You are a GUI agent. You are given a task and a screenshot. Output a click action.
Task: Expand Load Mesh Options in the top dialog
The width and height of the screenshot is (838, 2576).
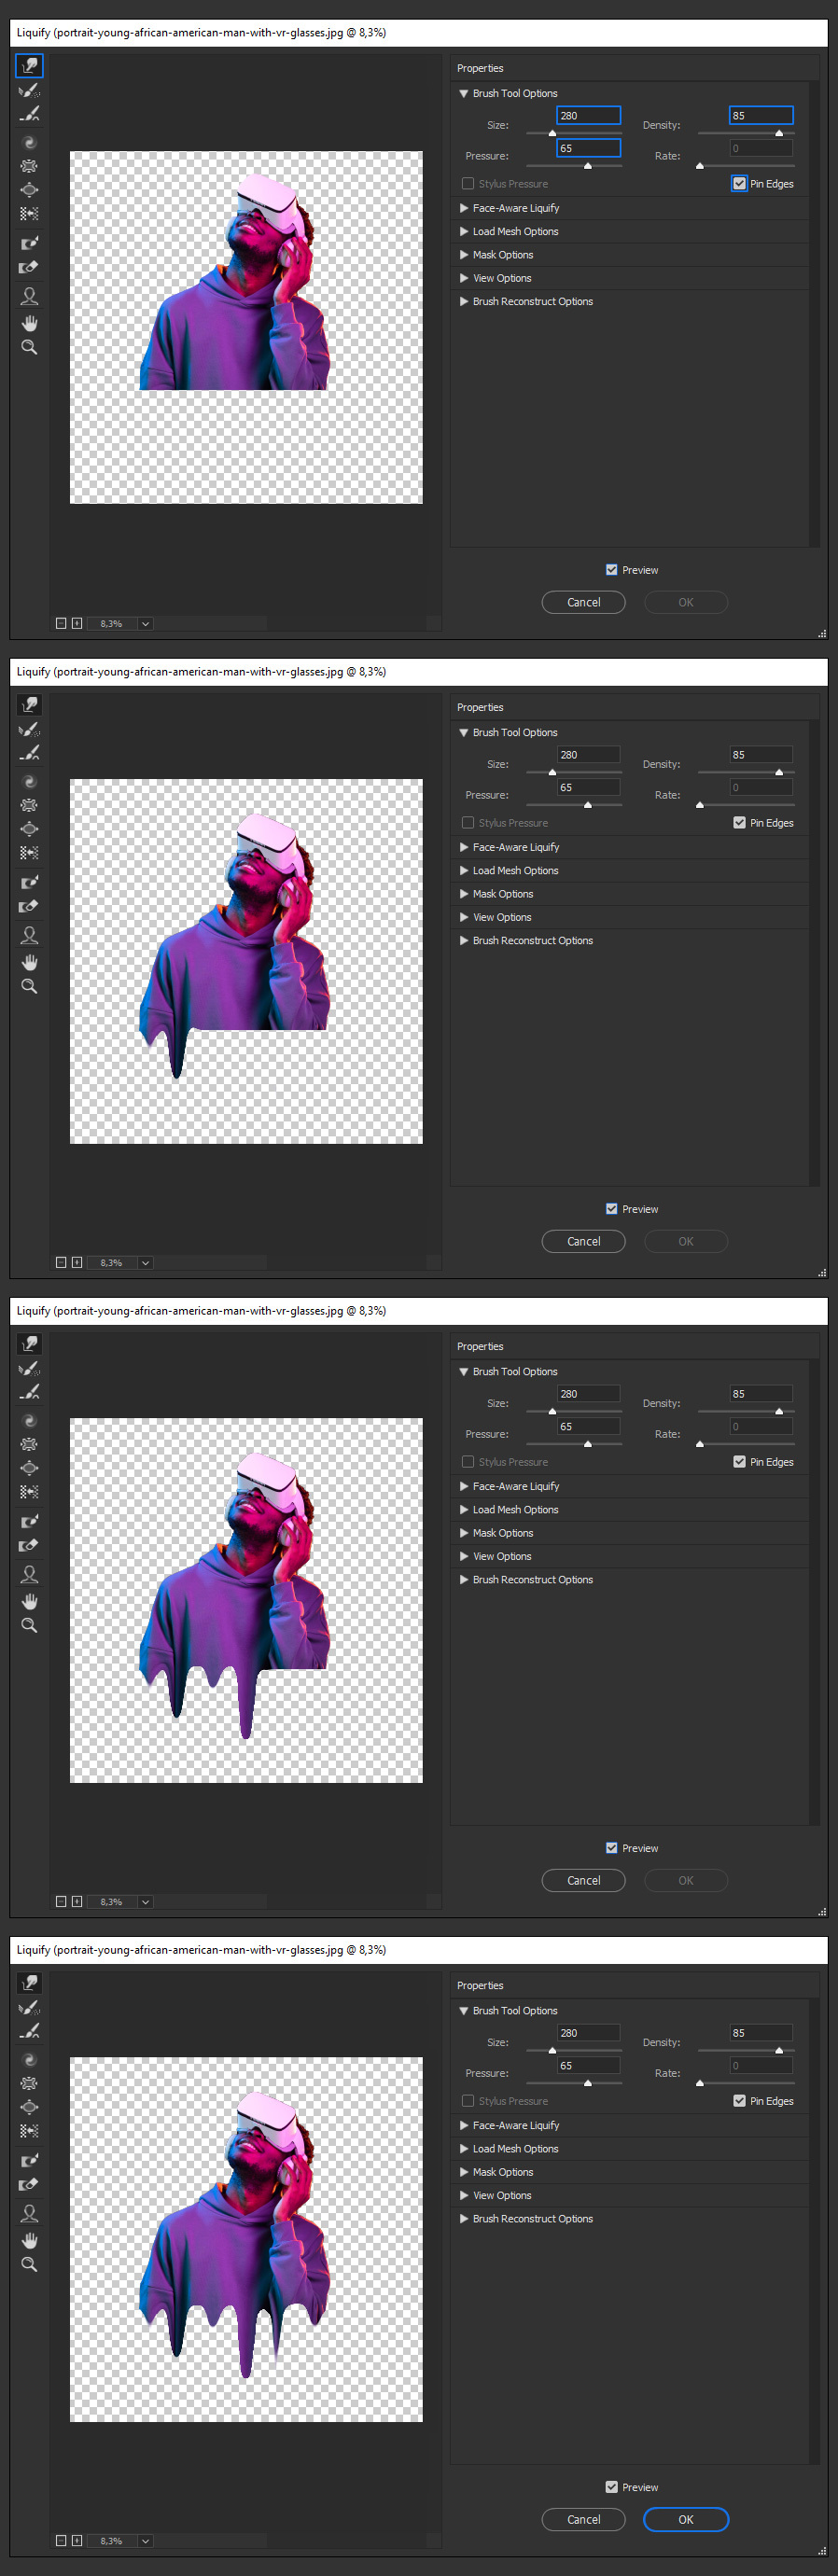pos(464,231)
